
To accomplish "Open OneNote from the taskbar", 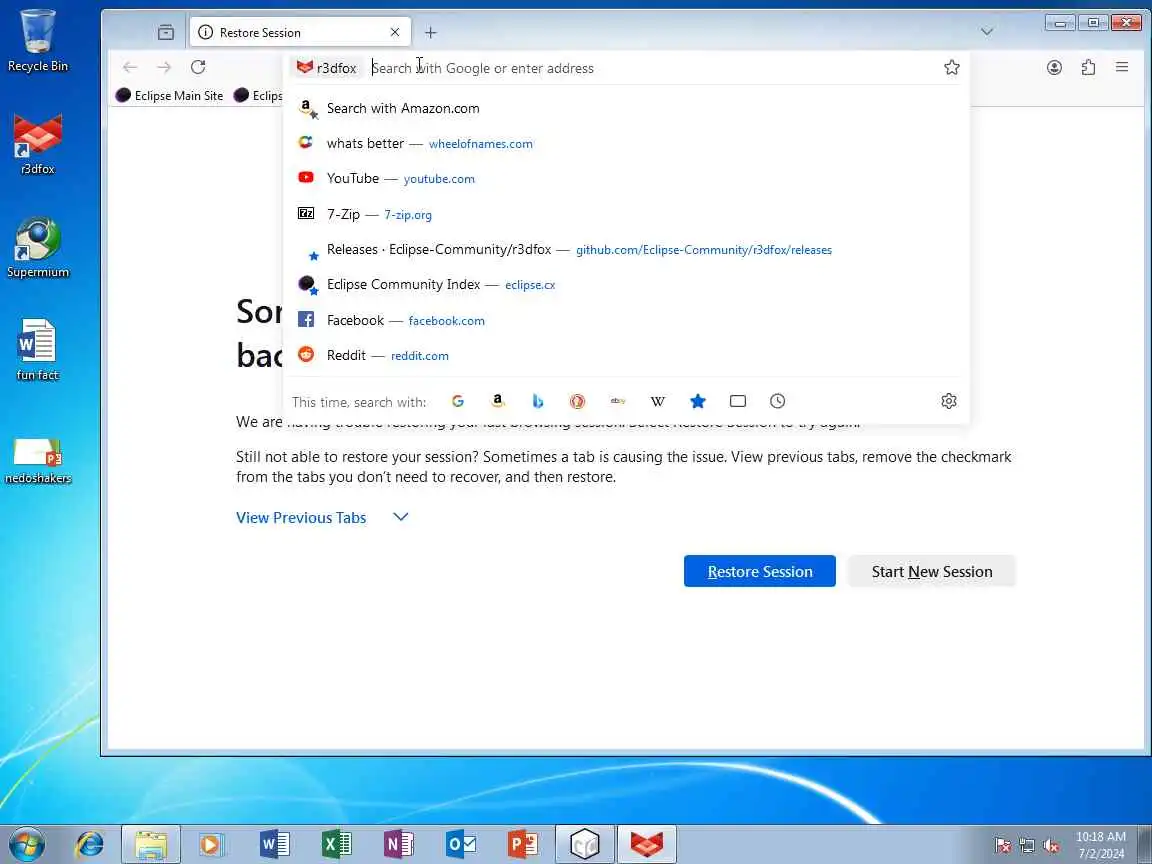I will tap(398, 844).
